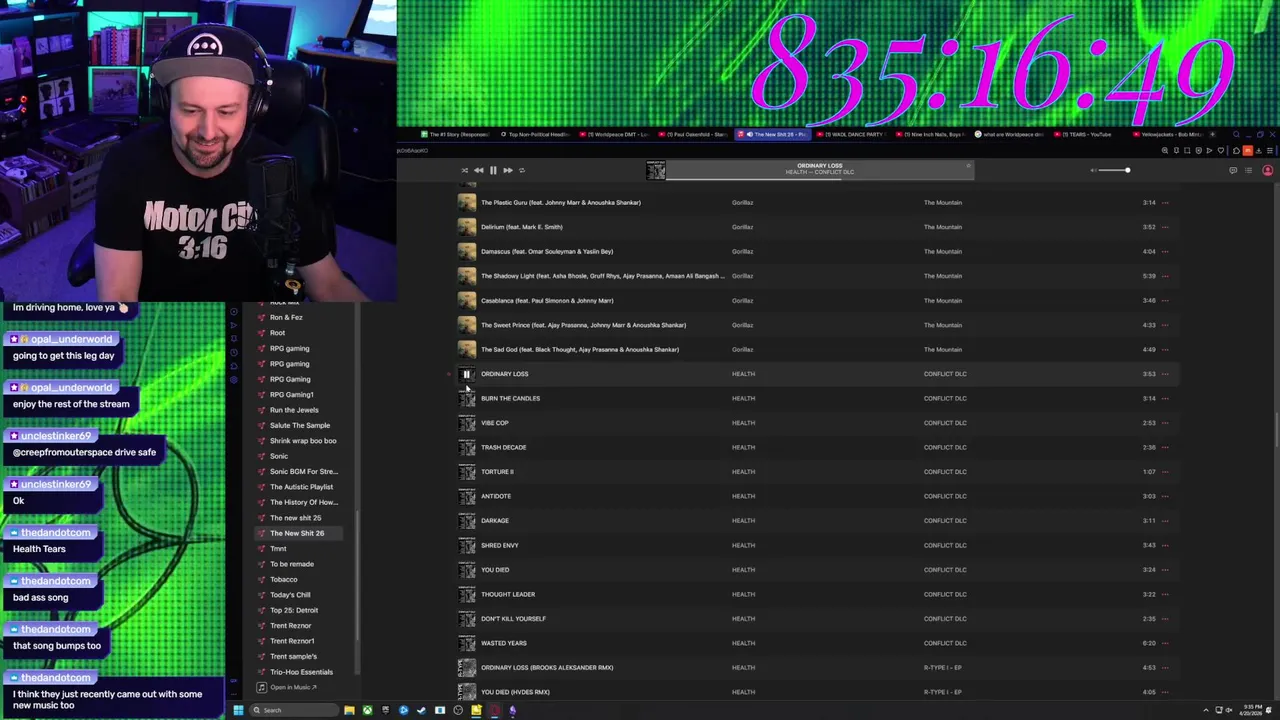Open the Sonic playlist
Screen dimensions: 1280x720
(x=279, y=456)
